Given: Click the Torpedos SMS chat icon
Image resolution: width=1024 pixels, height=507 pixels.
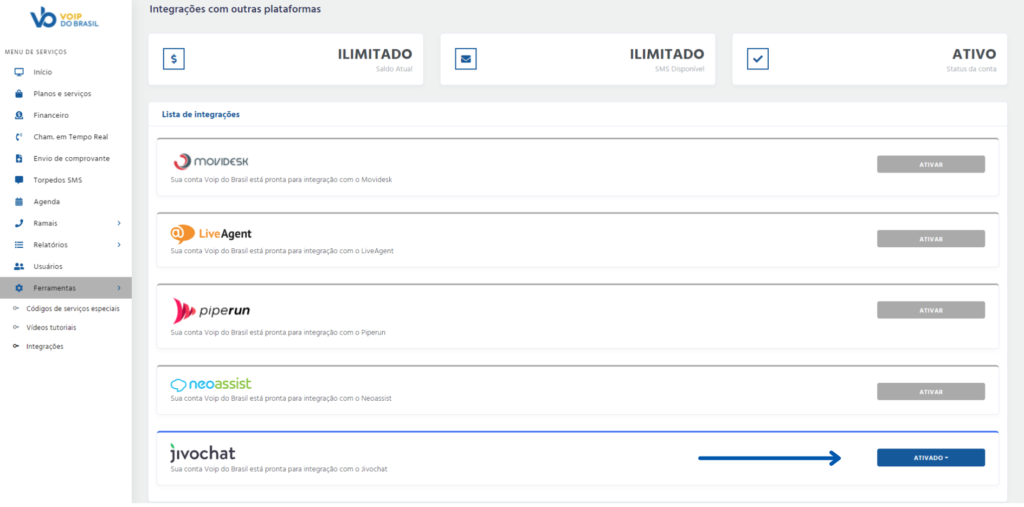Looking at the screenshot, I should [x=19, y=180].
